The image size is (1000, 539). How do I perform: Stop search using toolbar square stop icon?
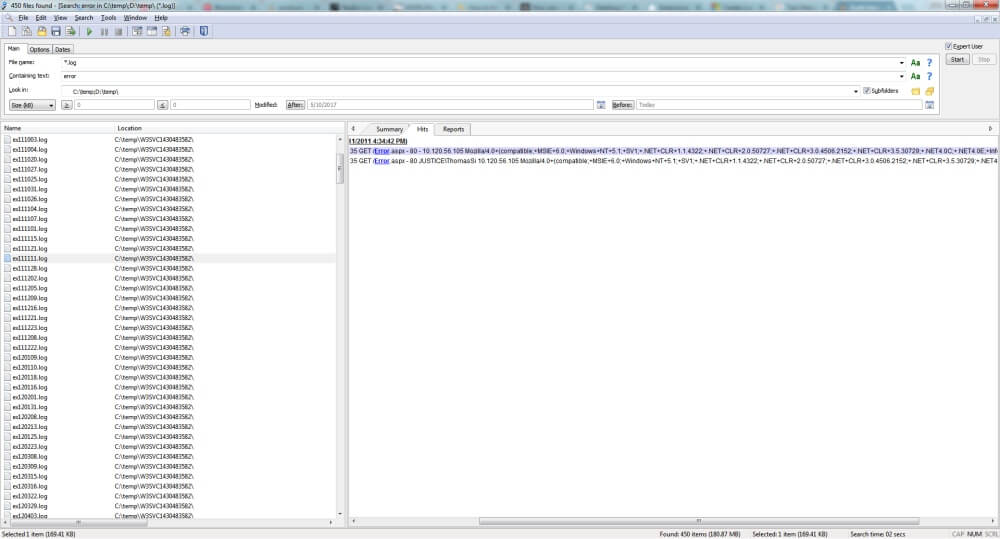[x=118, y=31]
